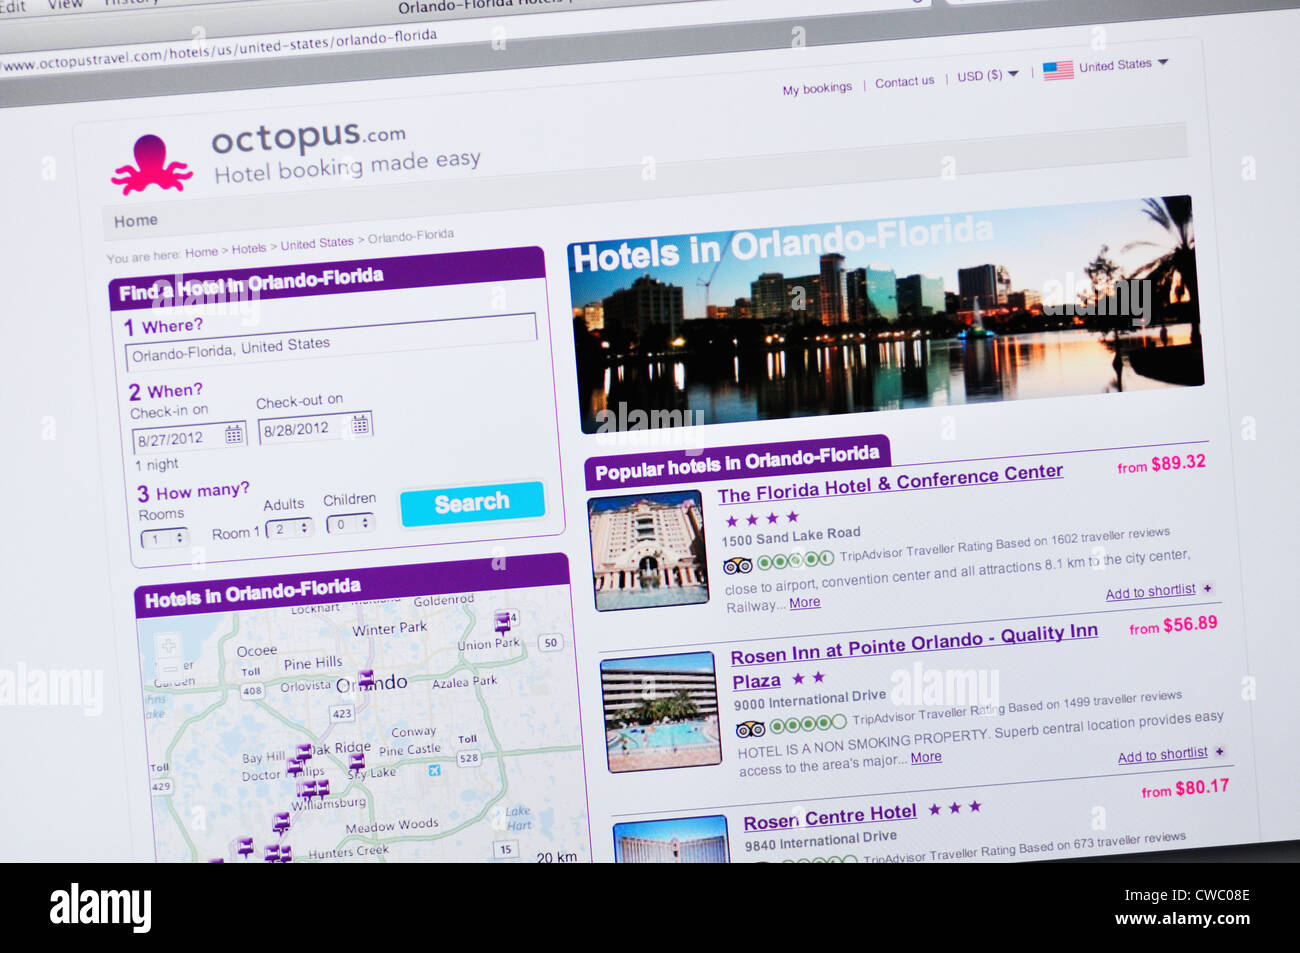Click the from $80.17 price
The width and height of the screenshot is (1300, 953).
(x=1185, y=789)
